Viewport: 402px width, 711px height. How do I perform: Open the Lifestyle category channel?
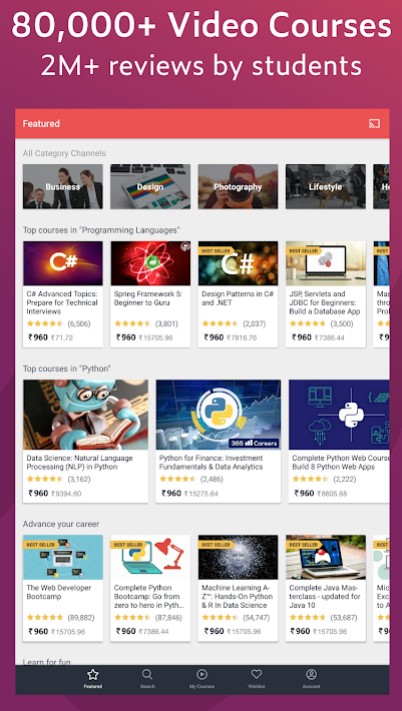click(325, 186)
